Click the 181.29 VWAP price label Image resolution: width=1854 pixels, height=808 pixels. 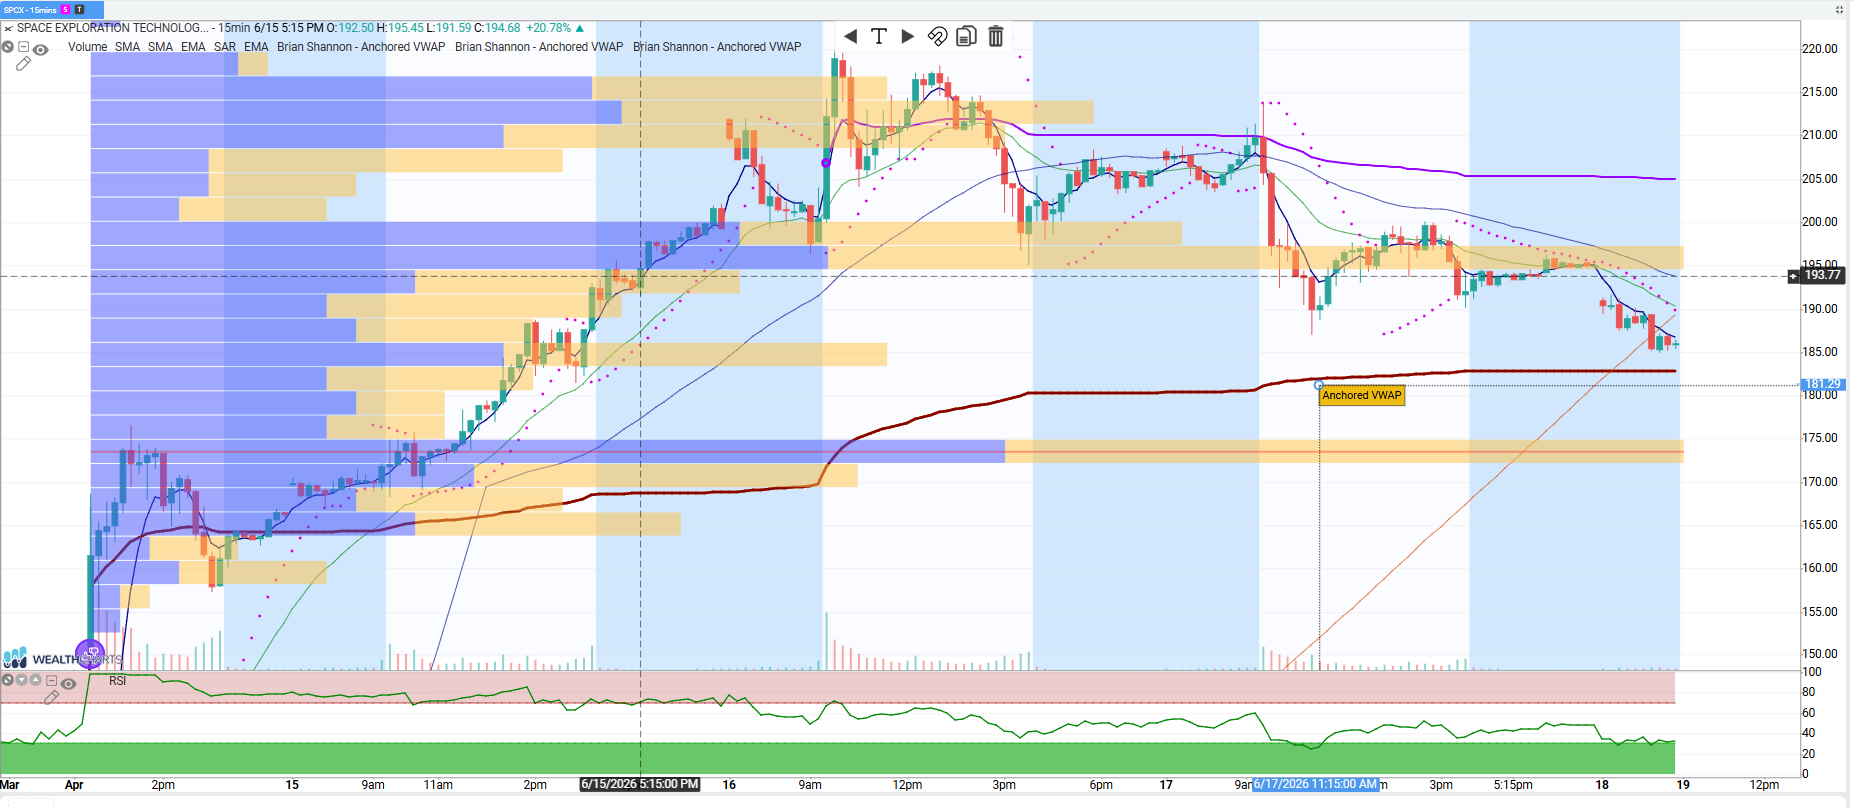pyautogui.click(x=1822, y=384)
